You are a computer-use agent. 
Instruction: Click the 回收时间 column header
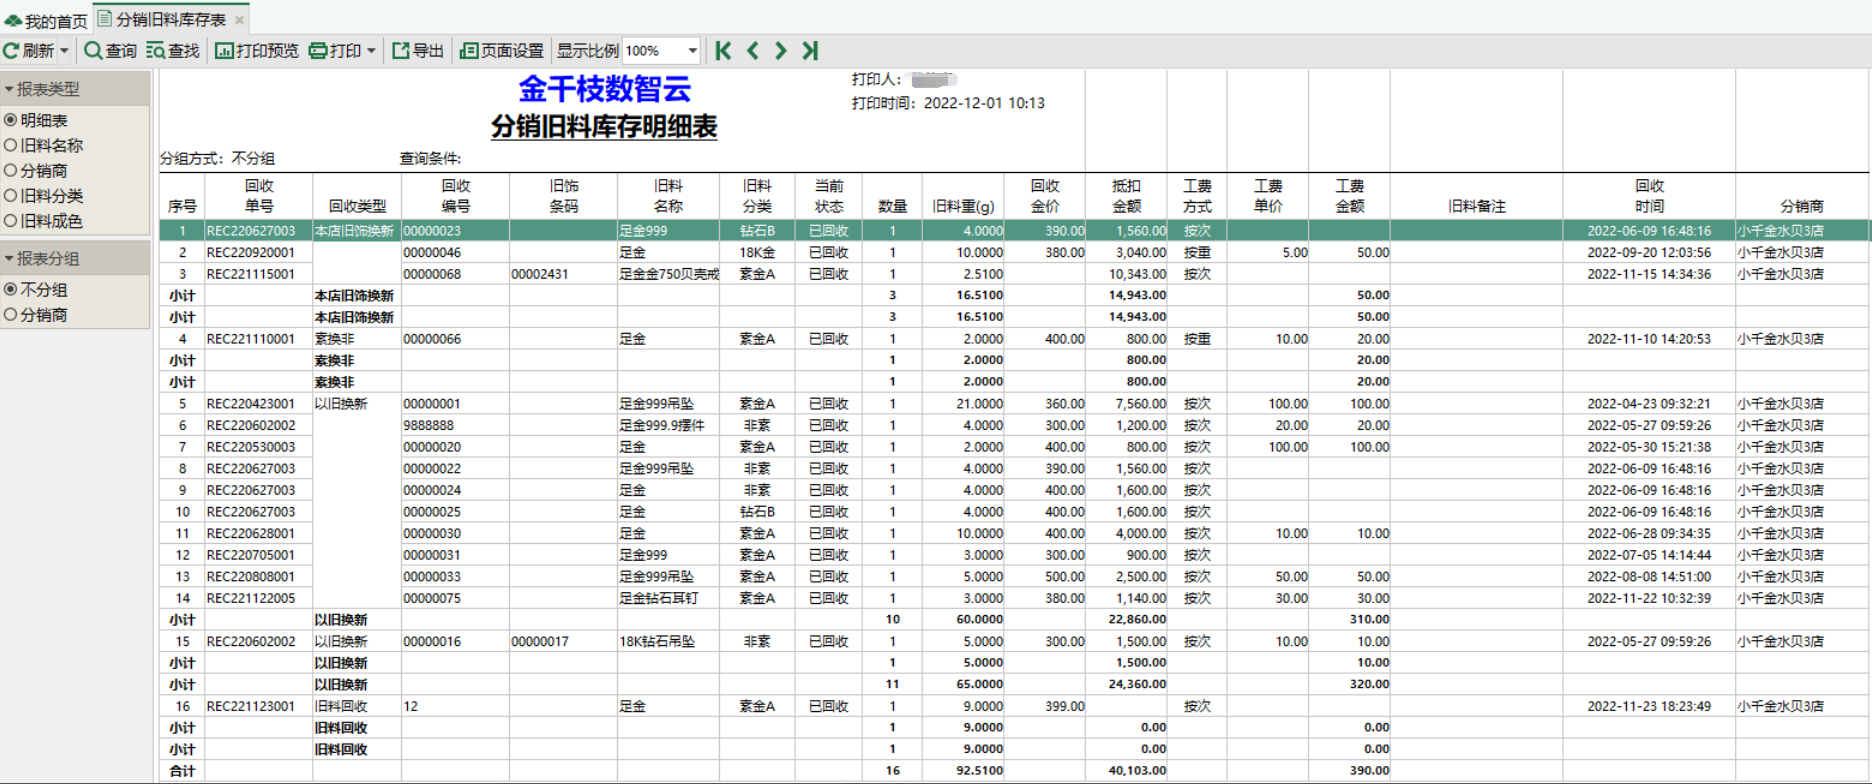1649,196
